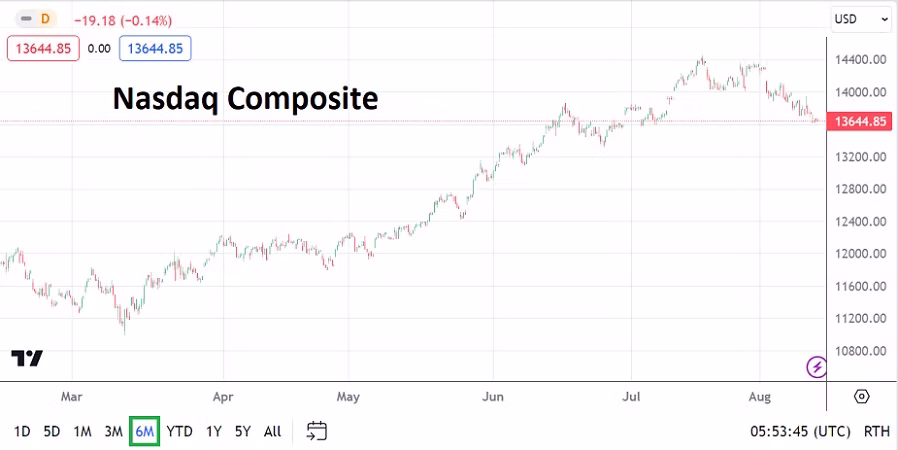Click the blue buy price 13644.85 button
Viewport: 898px width, 450px height.
(x=155, y=48)
